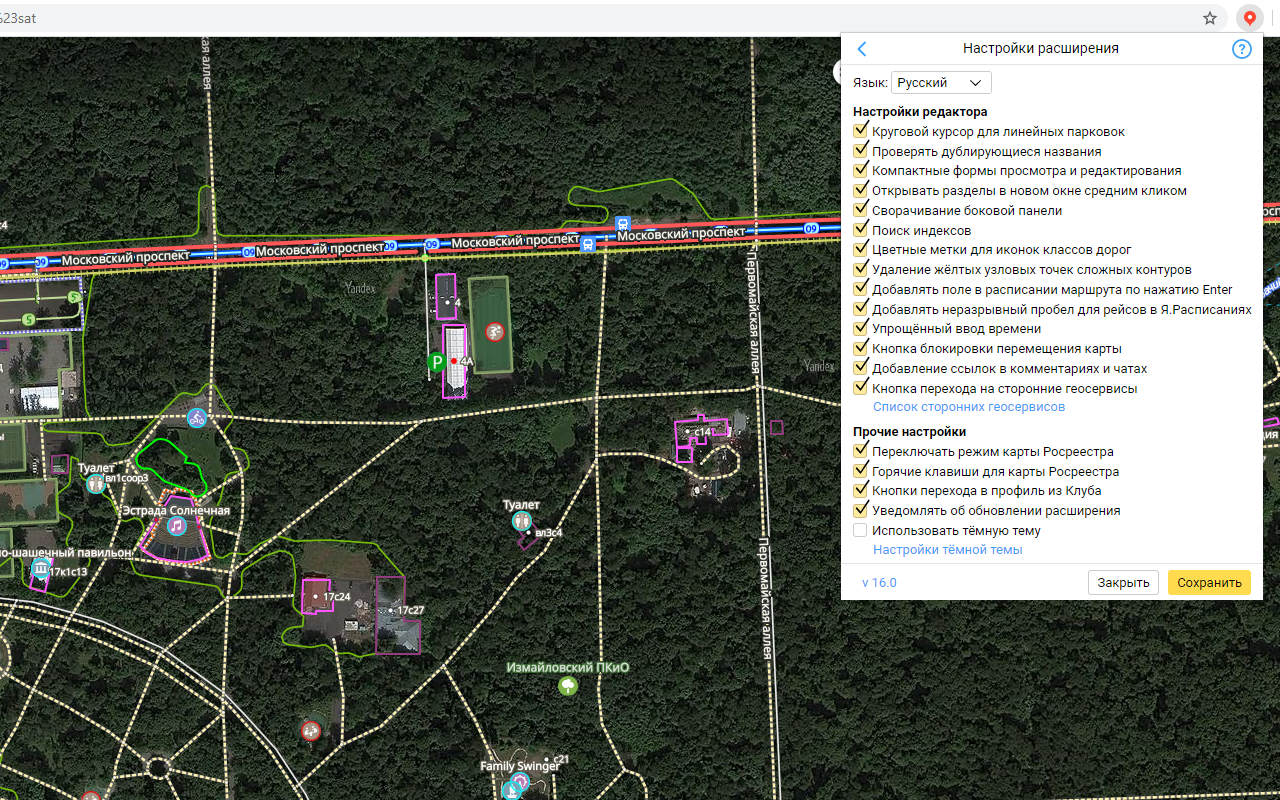Viewport: 1280px width, 800px height.
Task: Click the Закрыть button
Action: (x=1122, y=583)
